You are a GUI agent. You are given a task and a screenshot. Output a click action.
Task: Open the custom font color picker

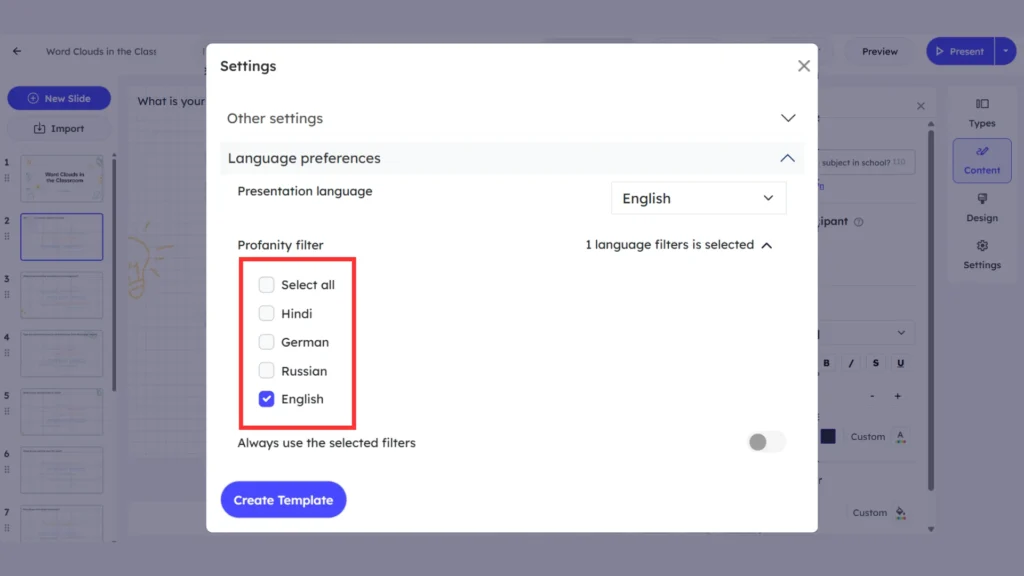(901, 436)
